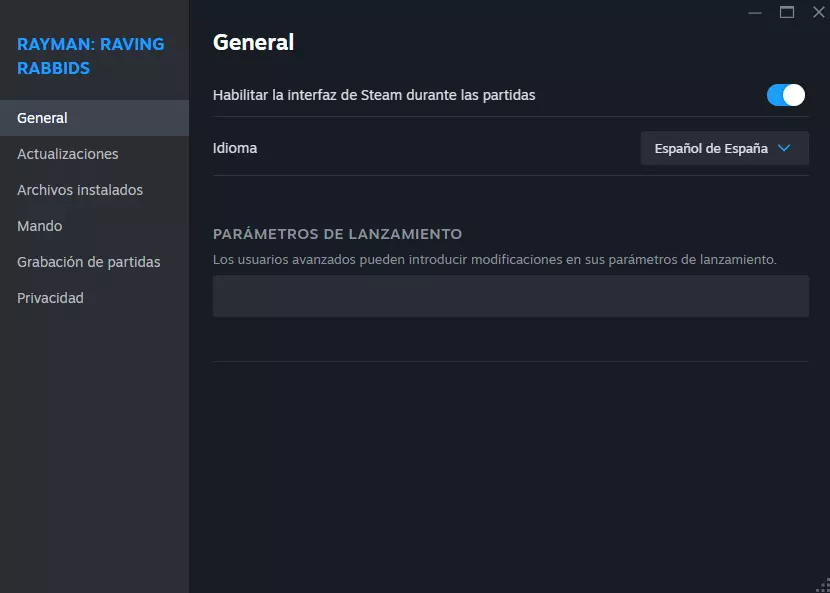The width and height of the screenshot is (830, 593).
Task: Click the window resize grip corner
Action: [824, 587]
